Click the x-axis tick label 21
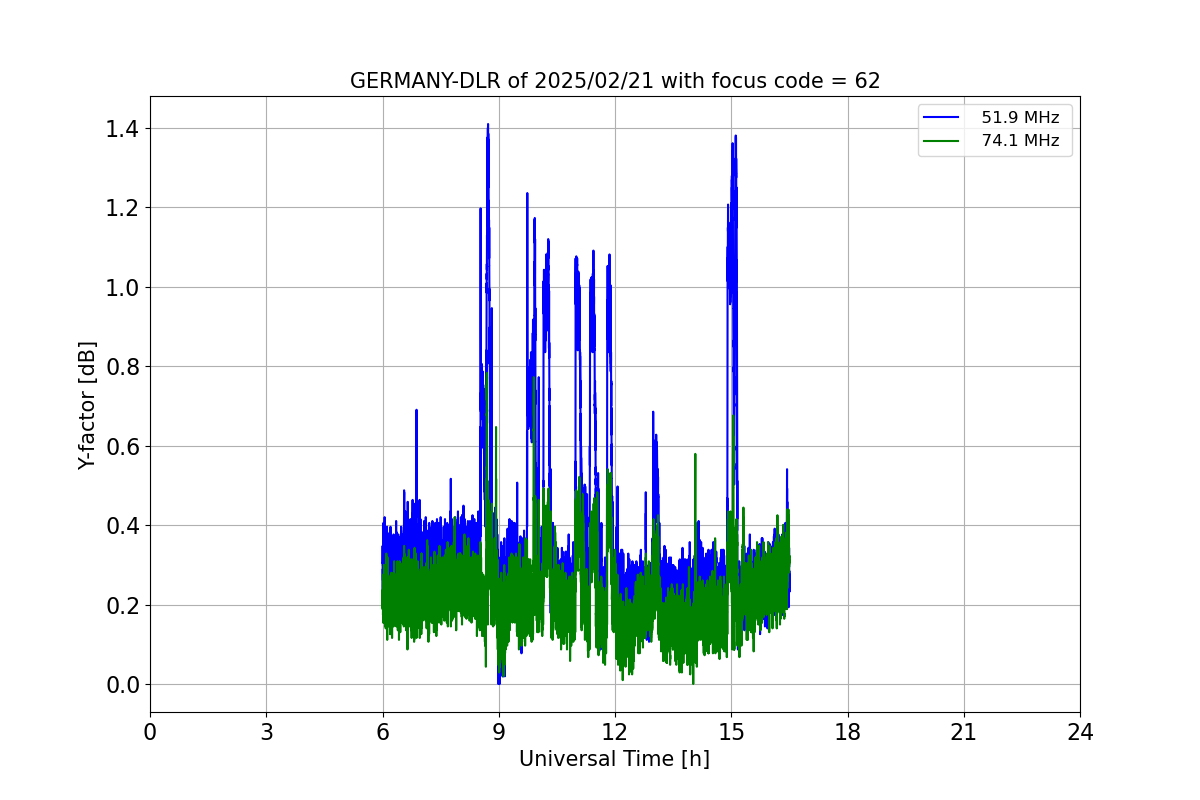1200x800 pixels. click(x=964, y=732)
